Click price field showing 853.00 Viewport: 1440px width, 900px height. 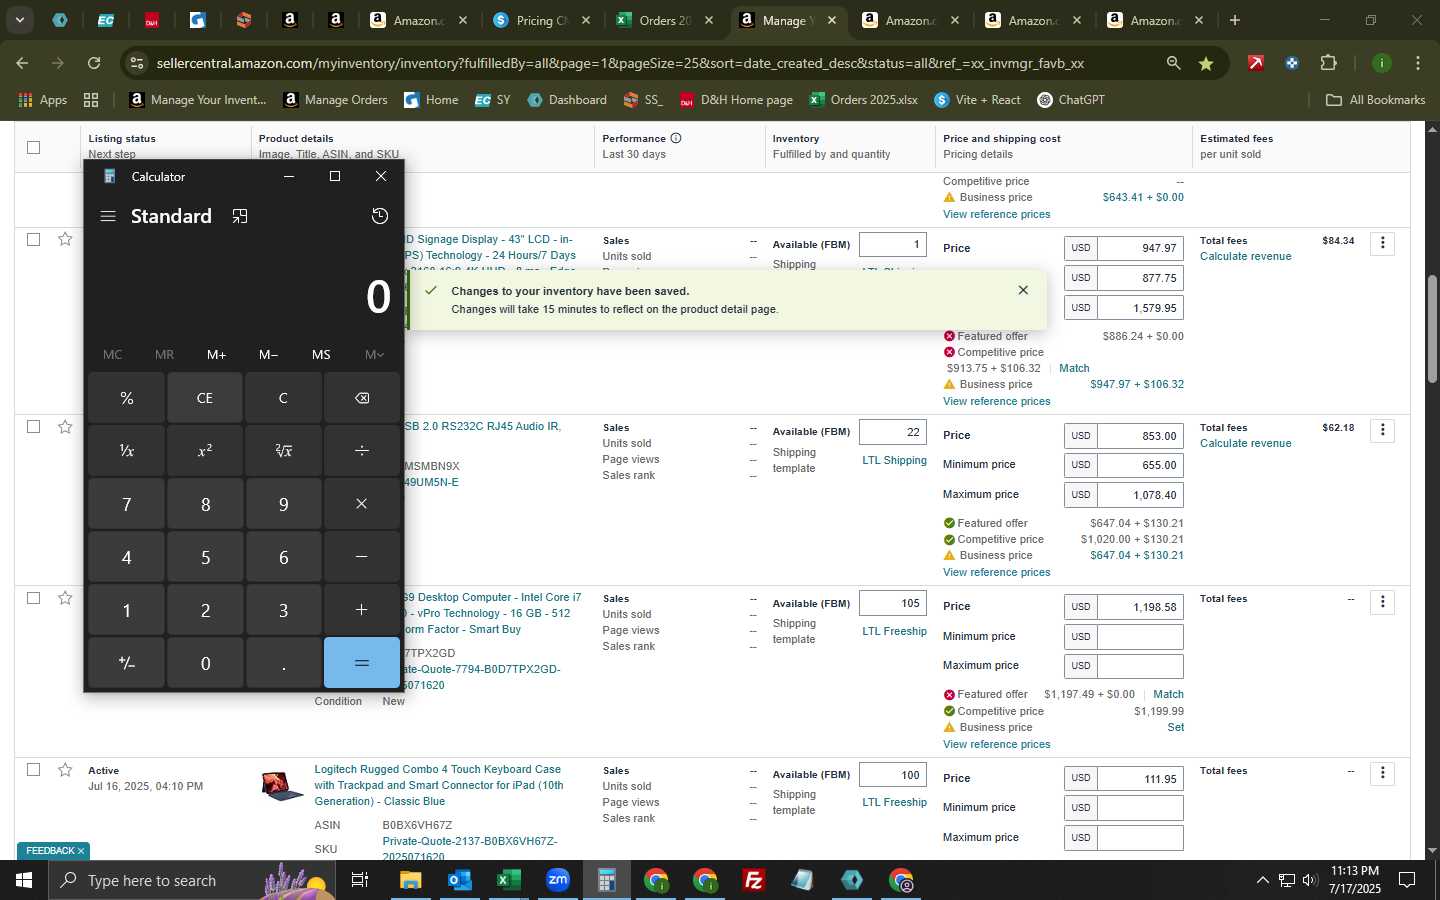(x=1140, y=436)
